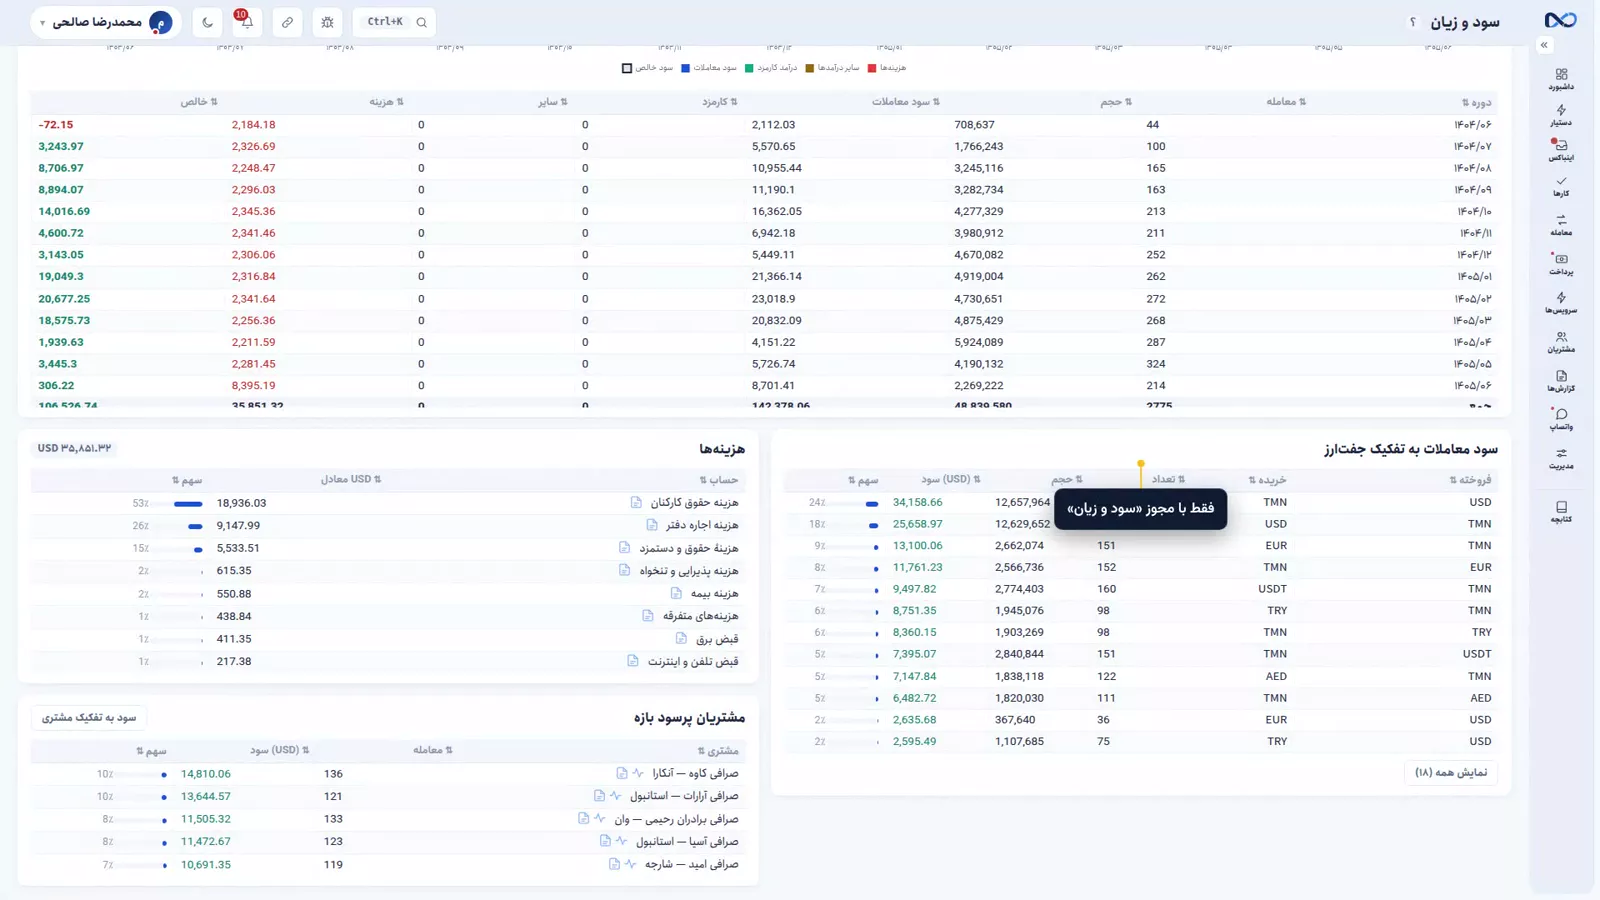
Task: Click the infinity logo at top right
Action: 1560,21
